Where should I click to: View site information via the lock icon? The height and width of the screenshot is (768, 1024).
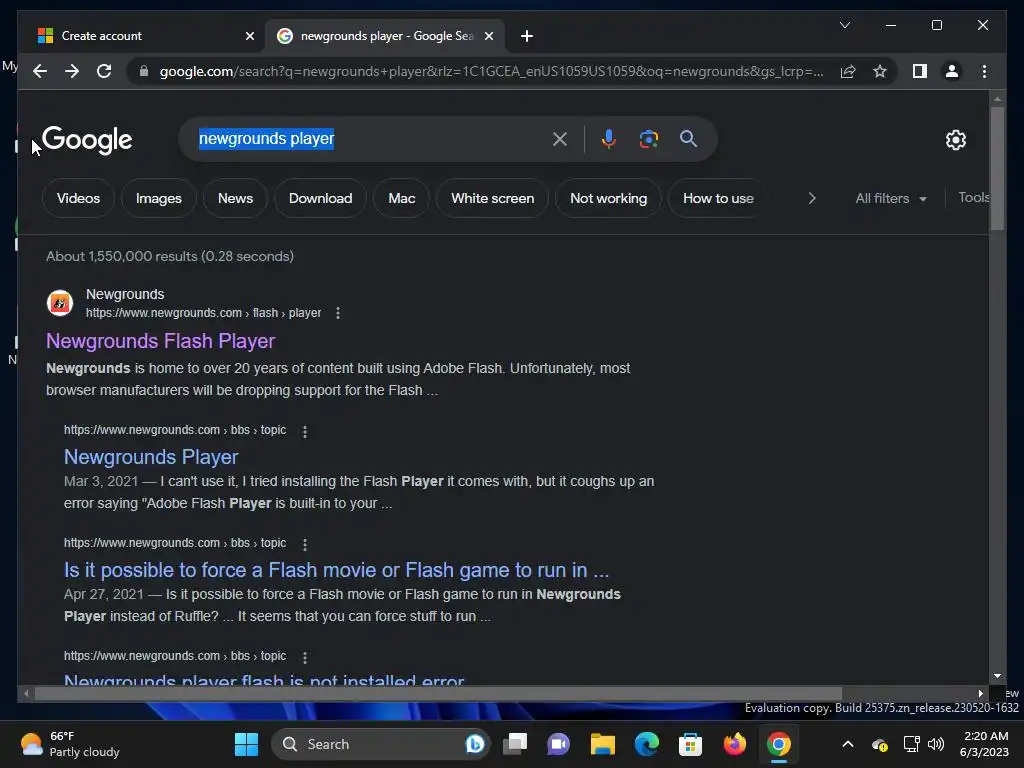(x=144, y=71)
